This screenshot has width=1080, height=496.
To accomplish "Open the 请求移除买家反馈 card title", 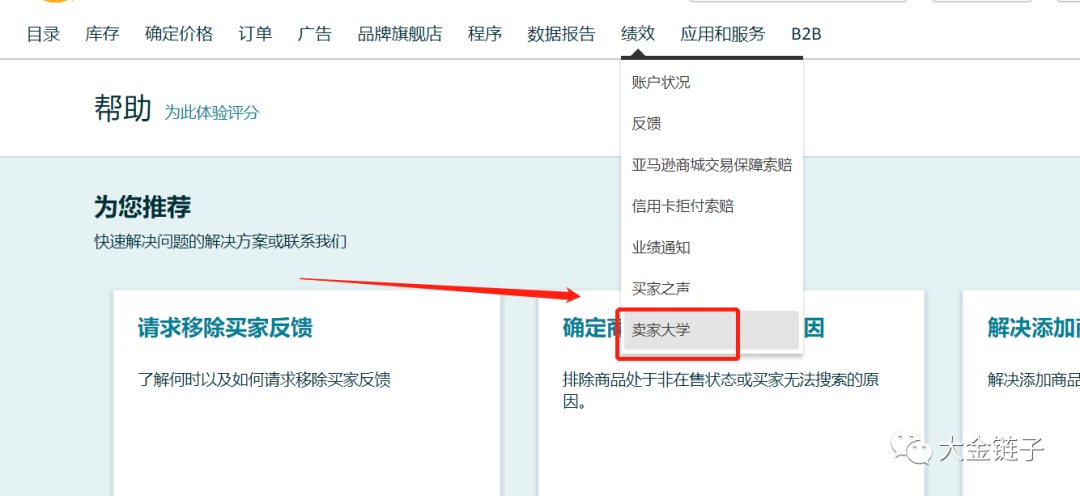I will [225, 328].
